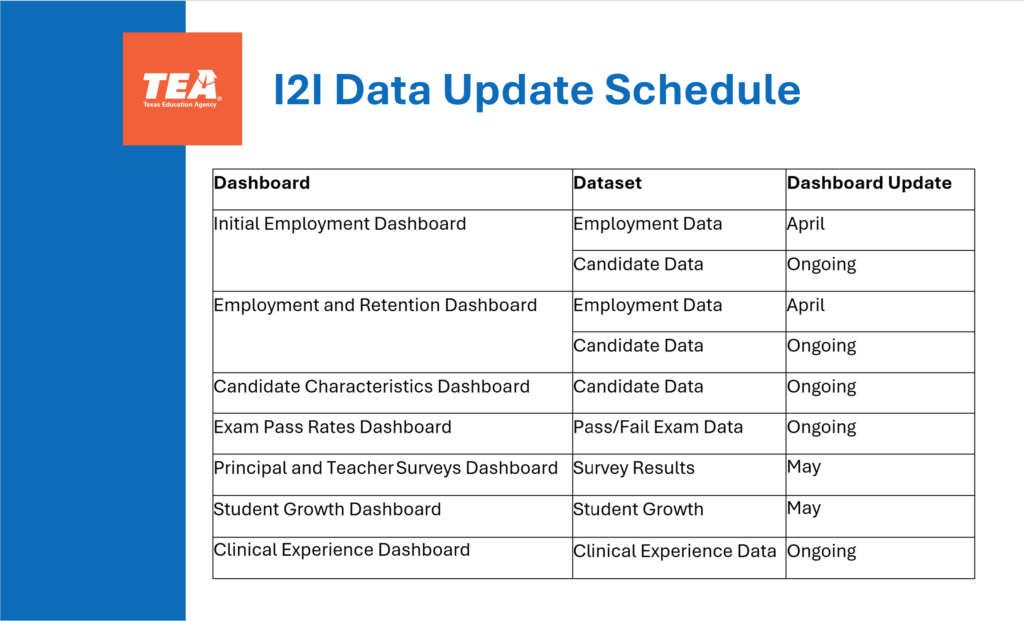Select the Dashboard Update column header

click(869, 183)
